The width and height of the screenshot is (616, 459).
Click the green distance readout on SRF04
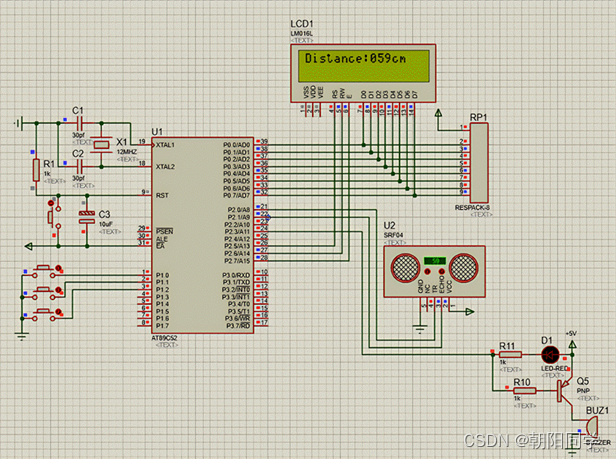click(434, 261)
